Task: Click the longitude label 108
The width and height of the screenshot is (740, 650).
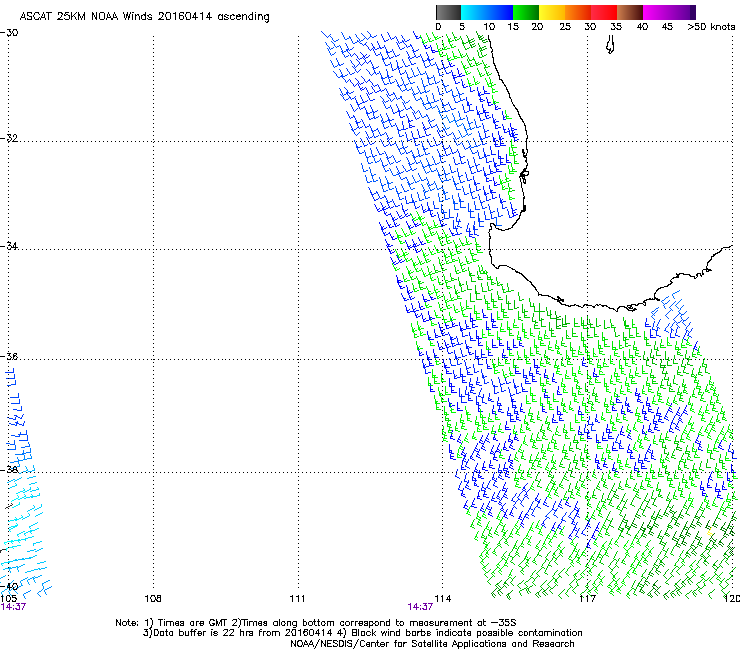Action: [153, 599]
